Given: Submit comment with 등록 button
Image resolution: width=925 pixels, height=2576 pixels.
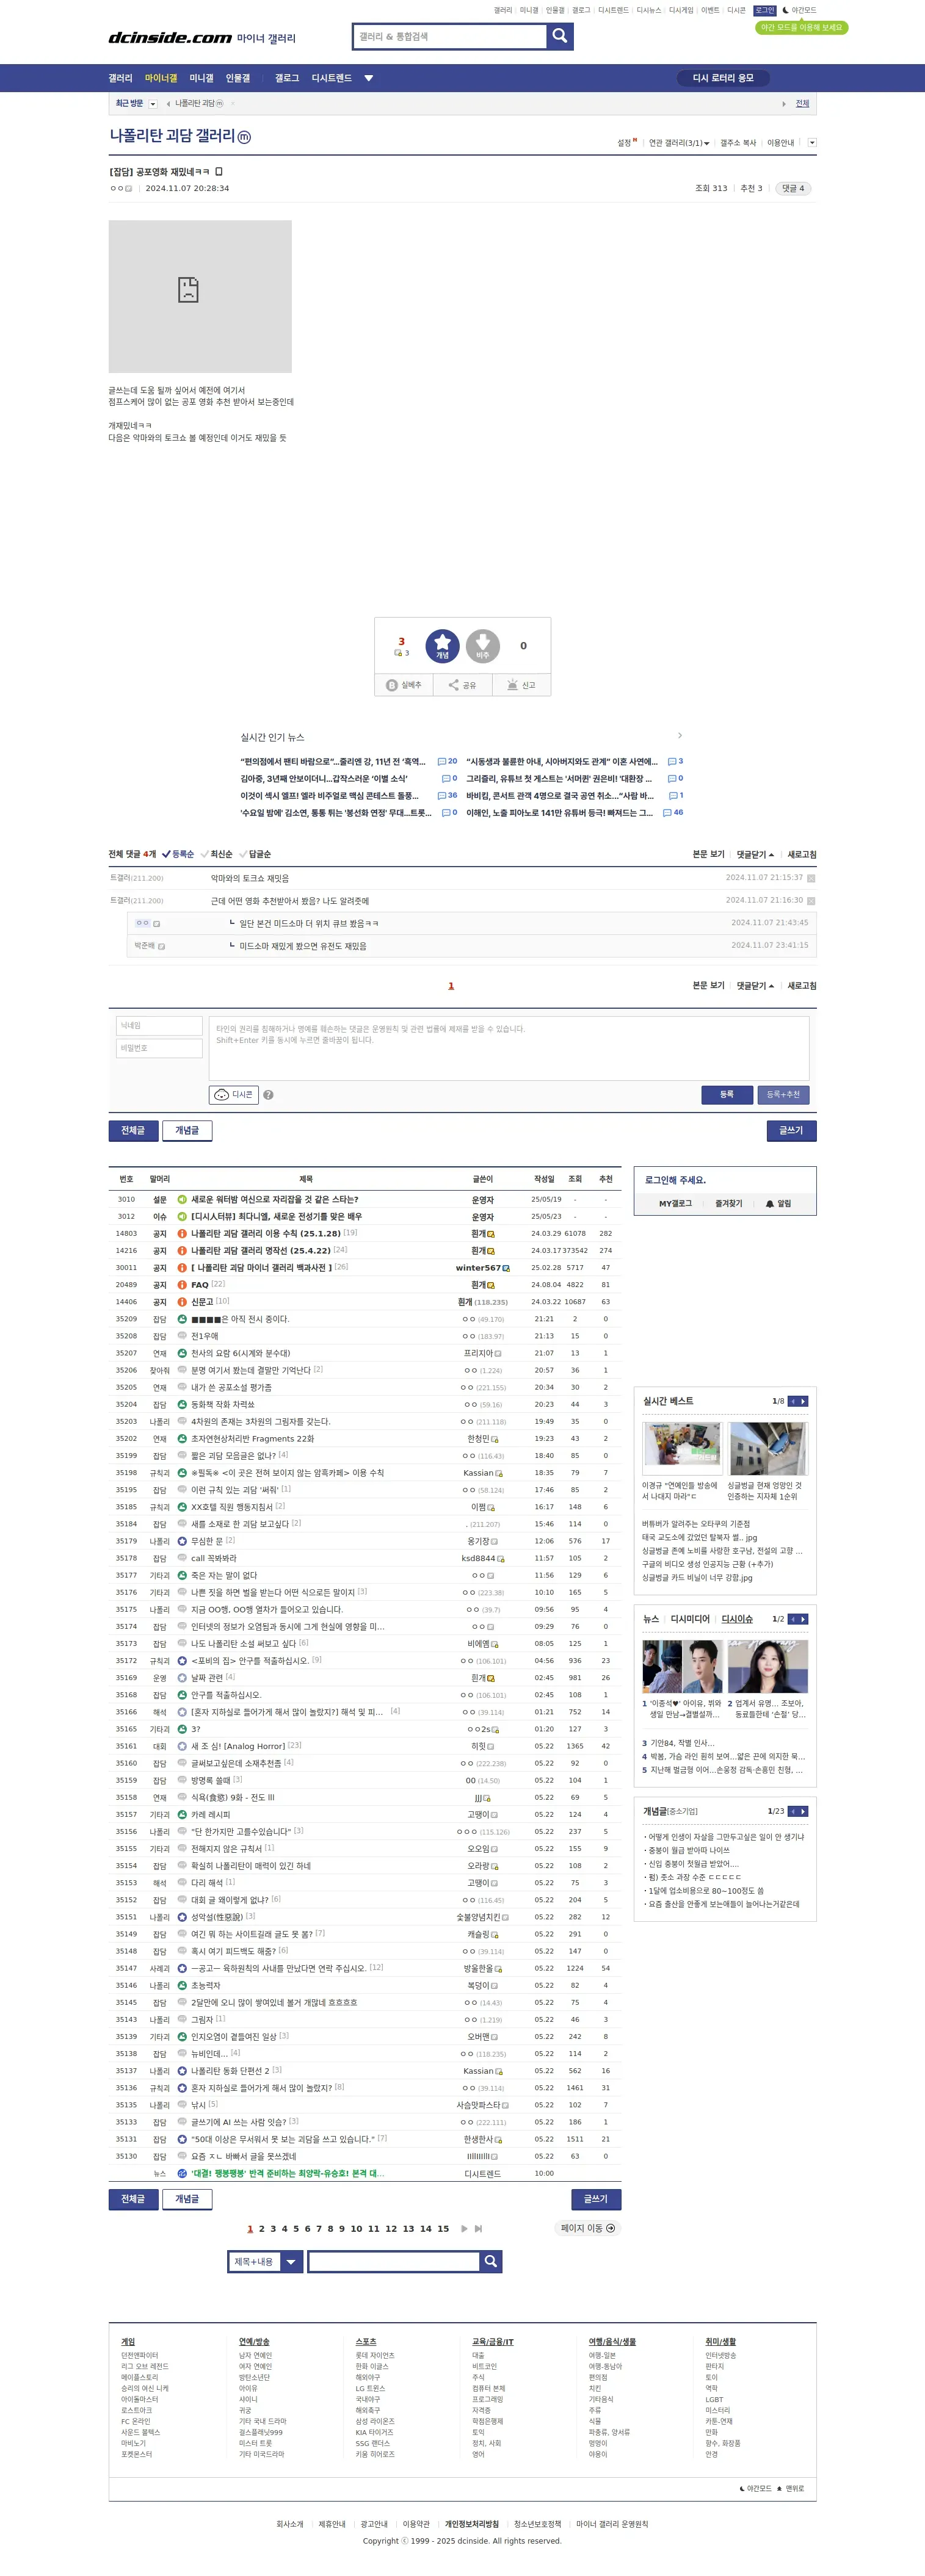Looking at the screenshot, I should [x=727, y=1095].
